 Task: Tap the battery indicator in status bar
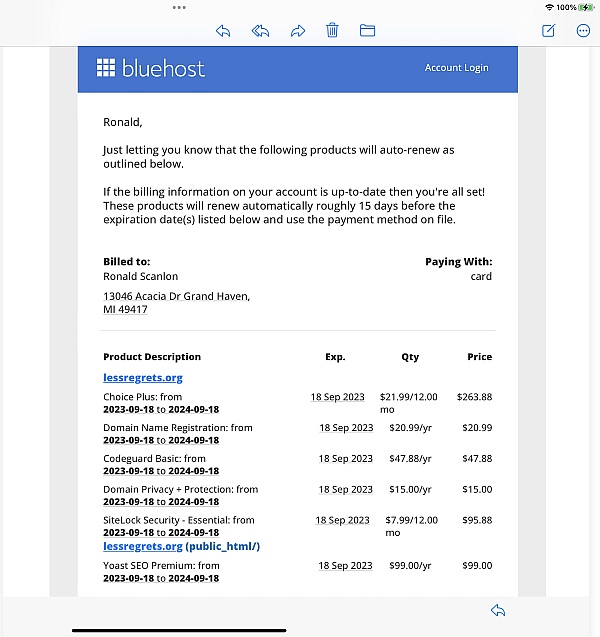586,7
